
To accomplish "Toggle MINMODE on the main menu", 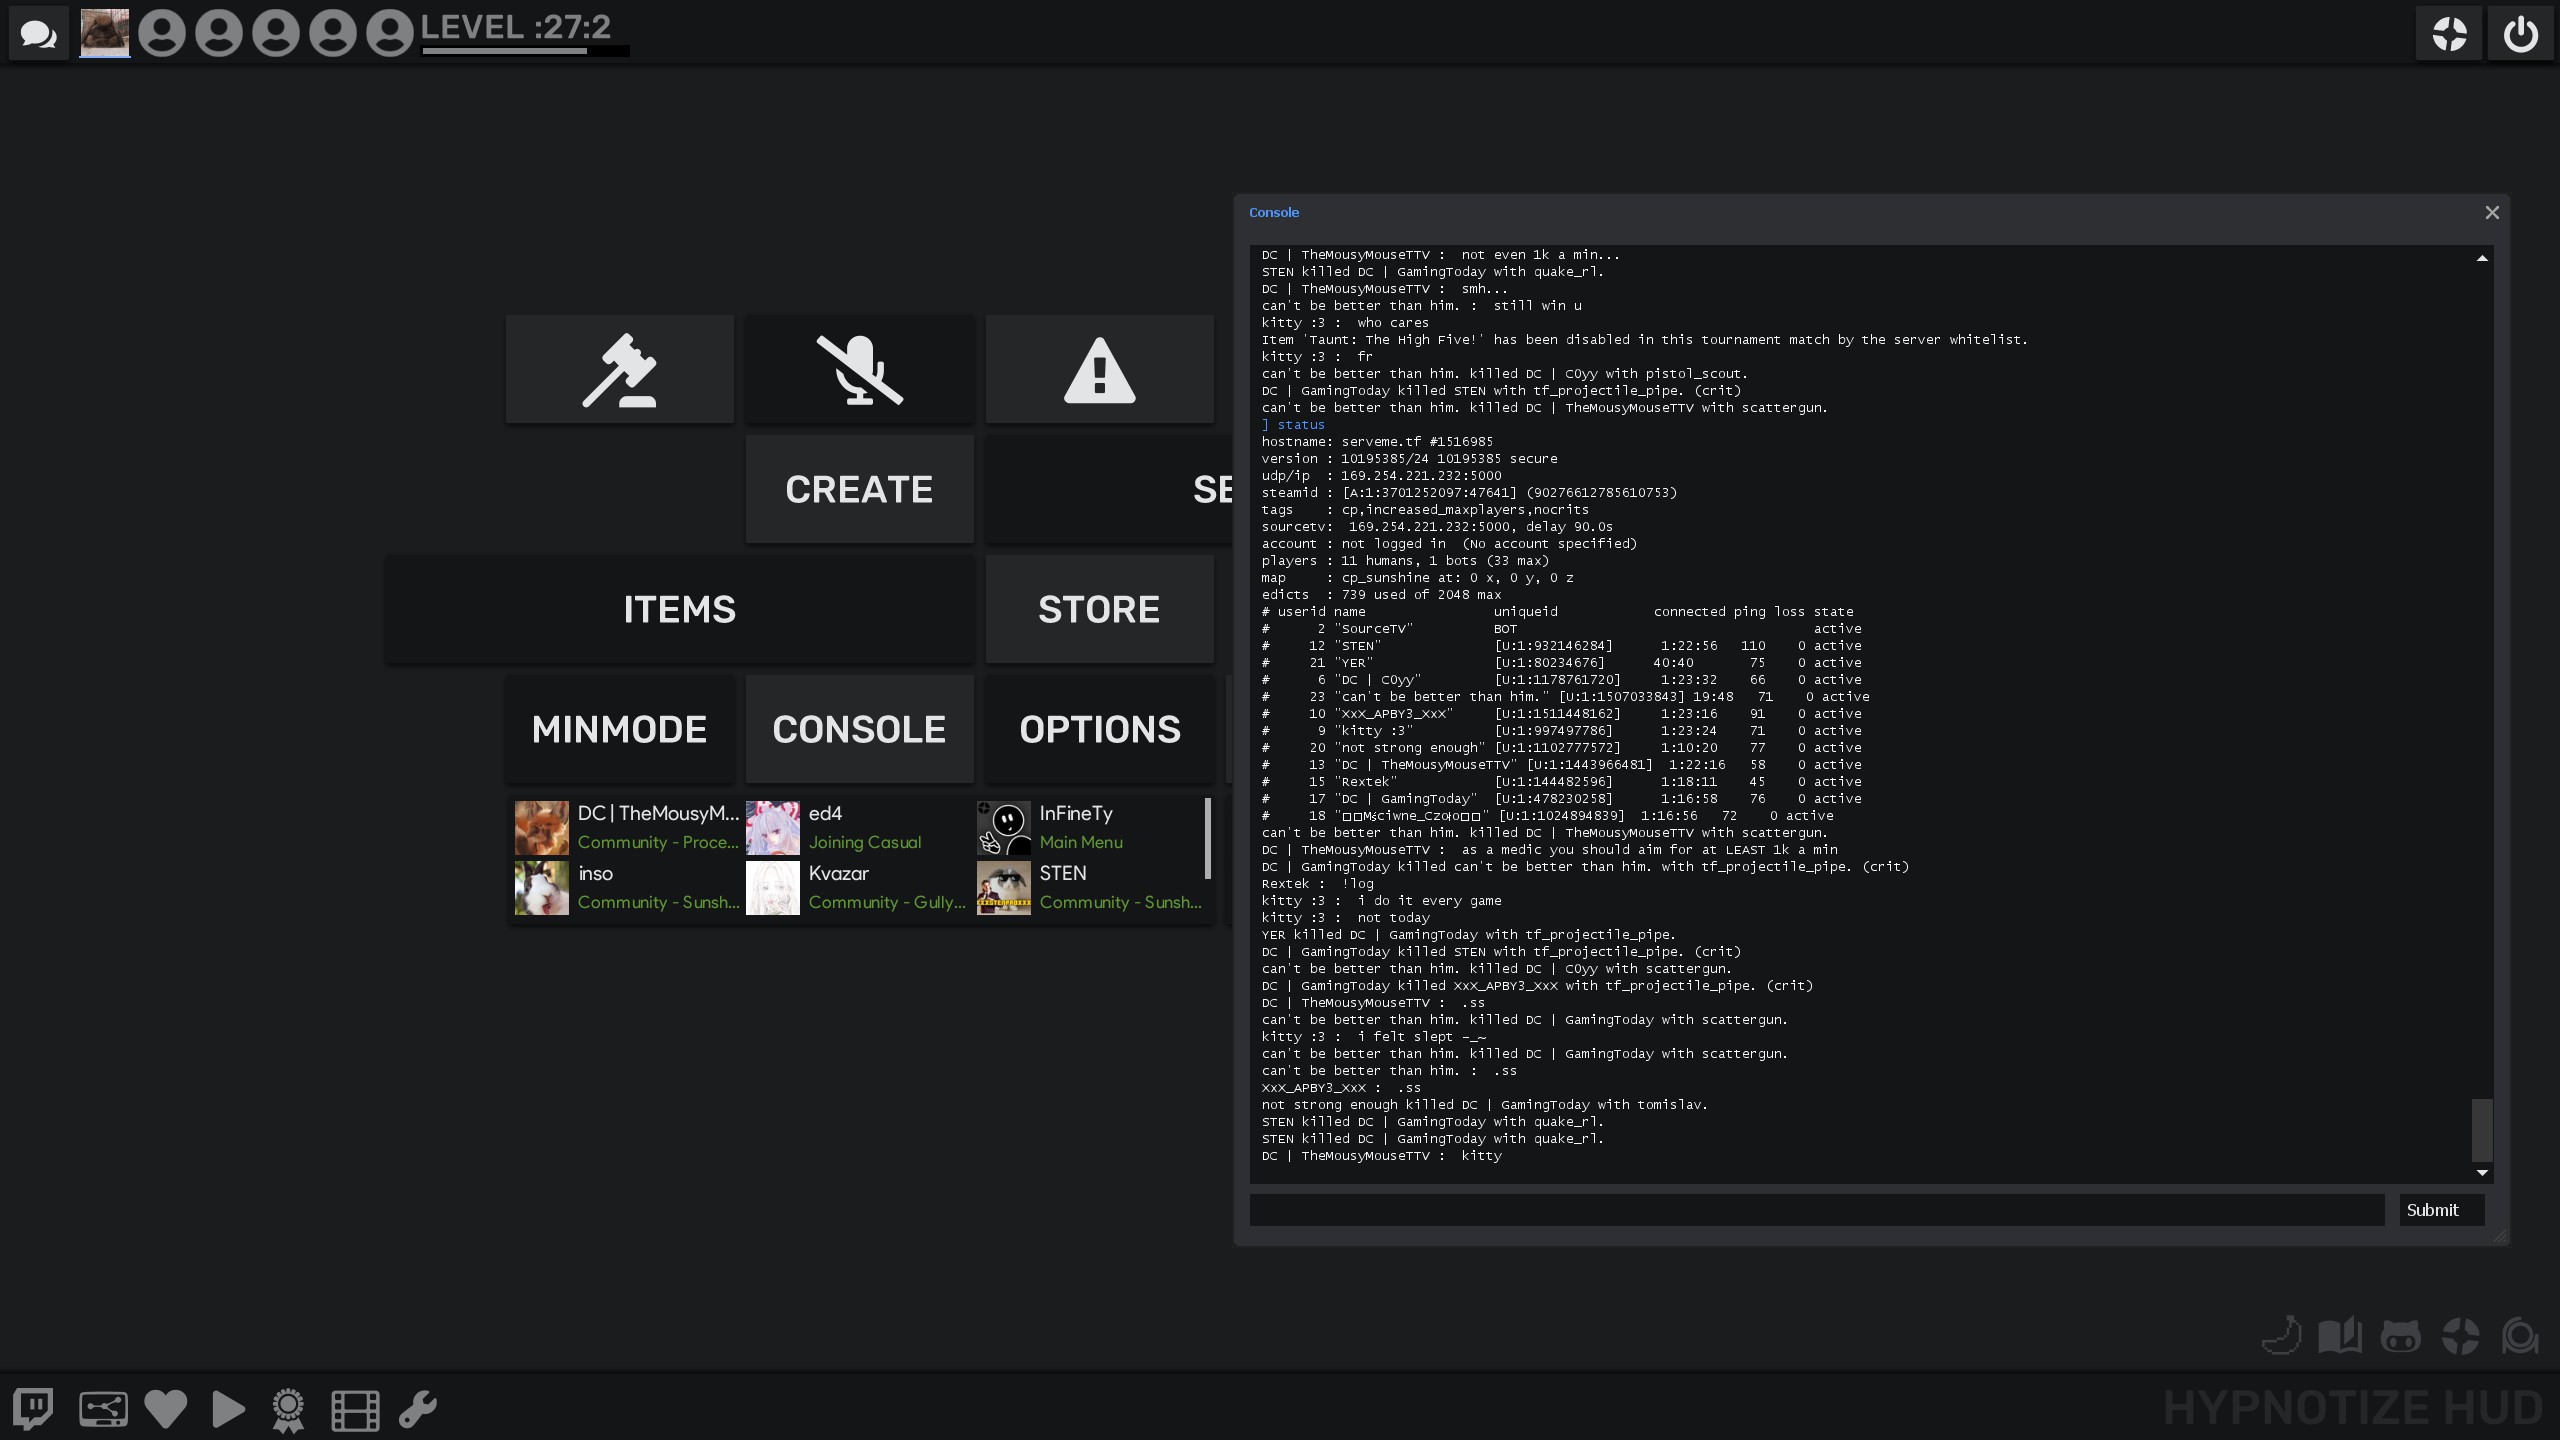I will coord(619,729).
